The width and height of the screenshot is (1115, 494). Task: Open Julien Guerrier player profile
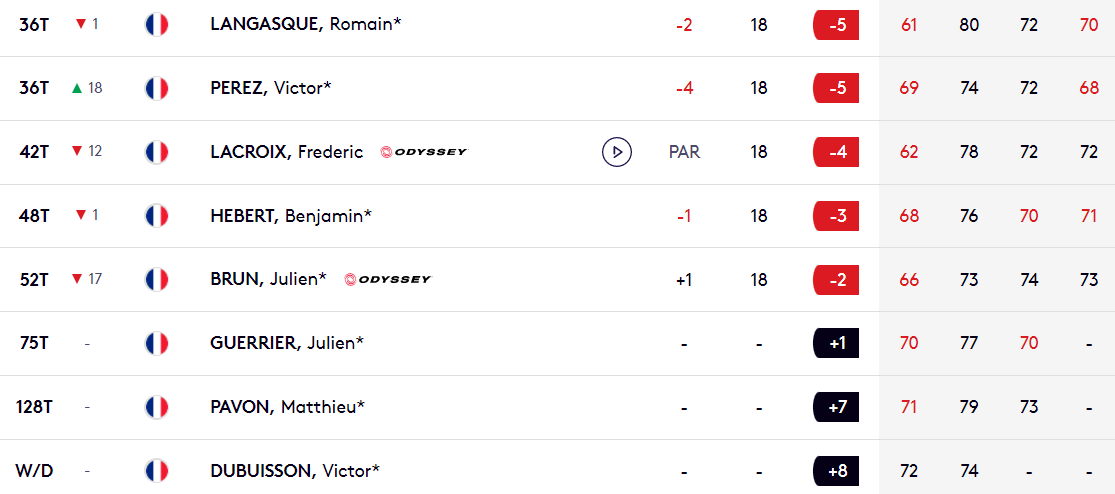[287, 343]
